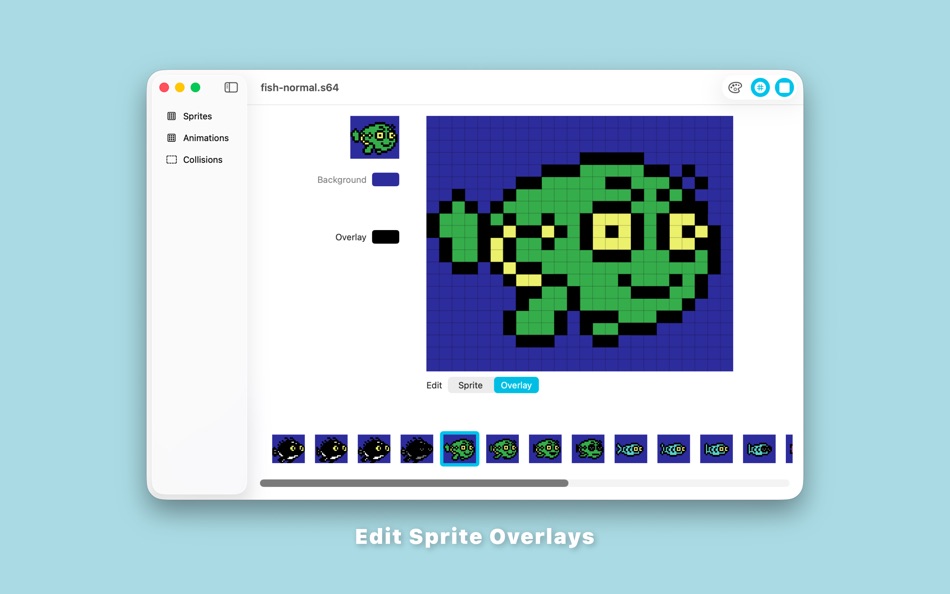Screen dimensions: 950x594
Task: Toggle the overlay frame display button
Action: (x=784, y=87)
